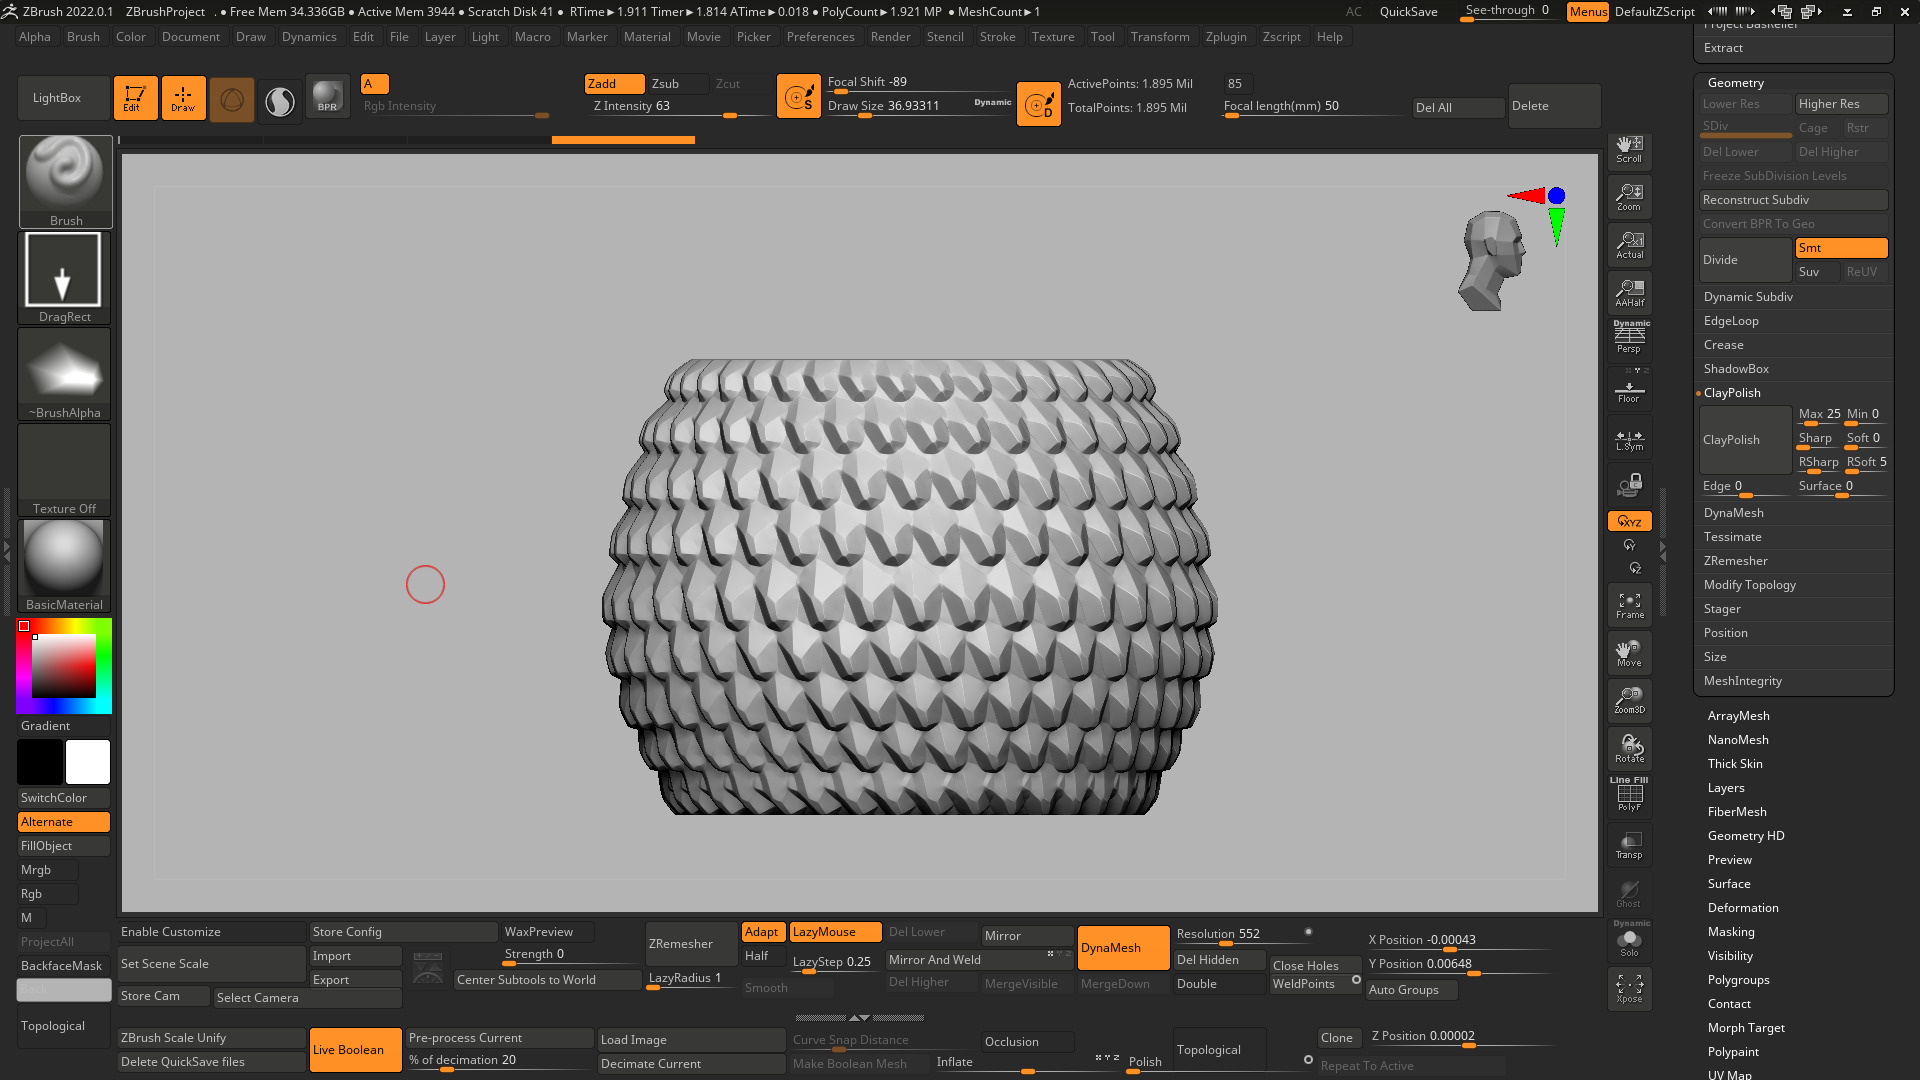Adjust the Z Intensity slider
This screenshot has height=1080, width=1920.
pos(680,108)
